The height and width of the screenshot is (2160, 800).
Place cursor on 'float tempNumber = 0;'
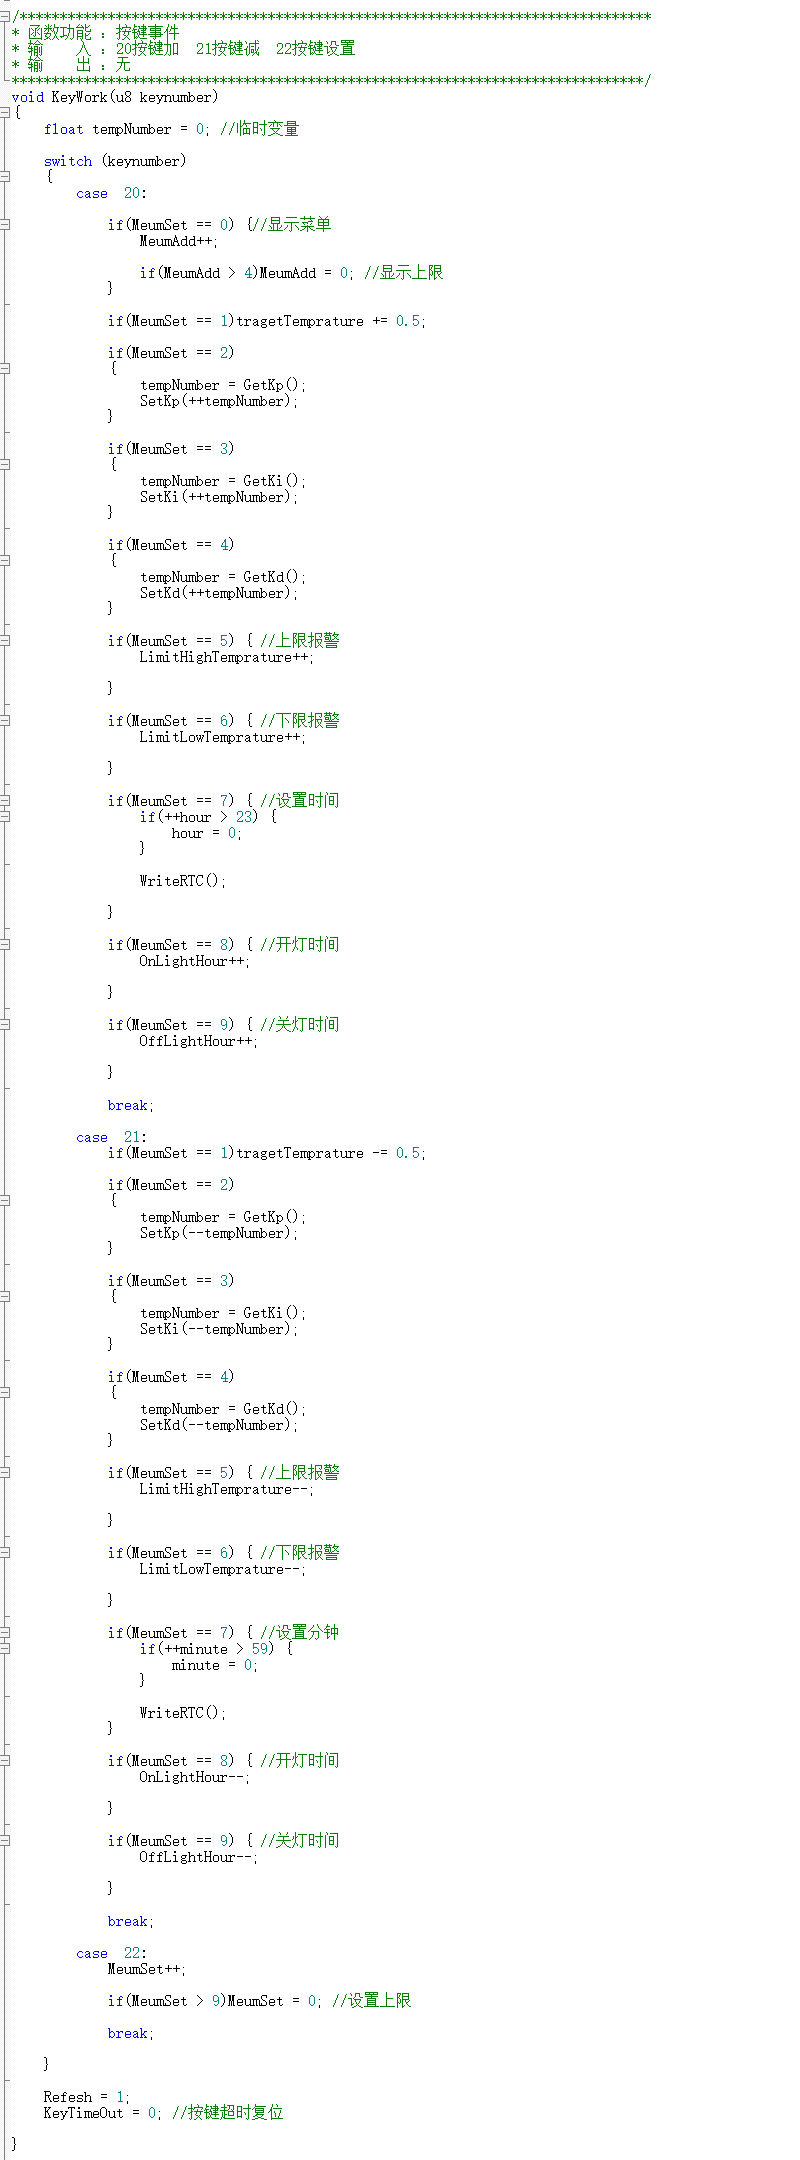pyautogui.click(x=127, y=129)
